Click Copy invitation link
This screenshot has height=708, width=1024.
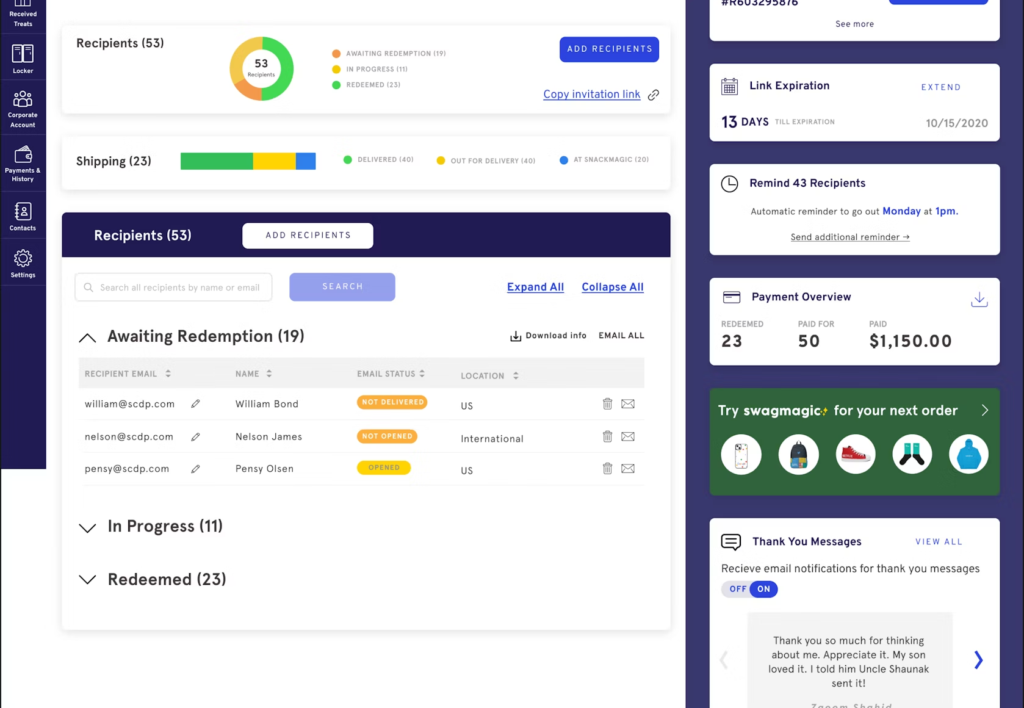[591, 94]
